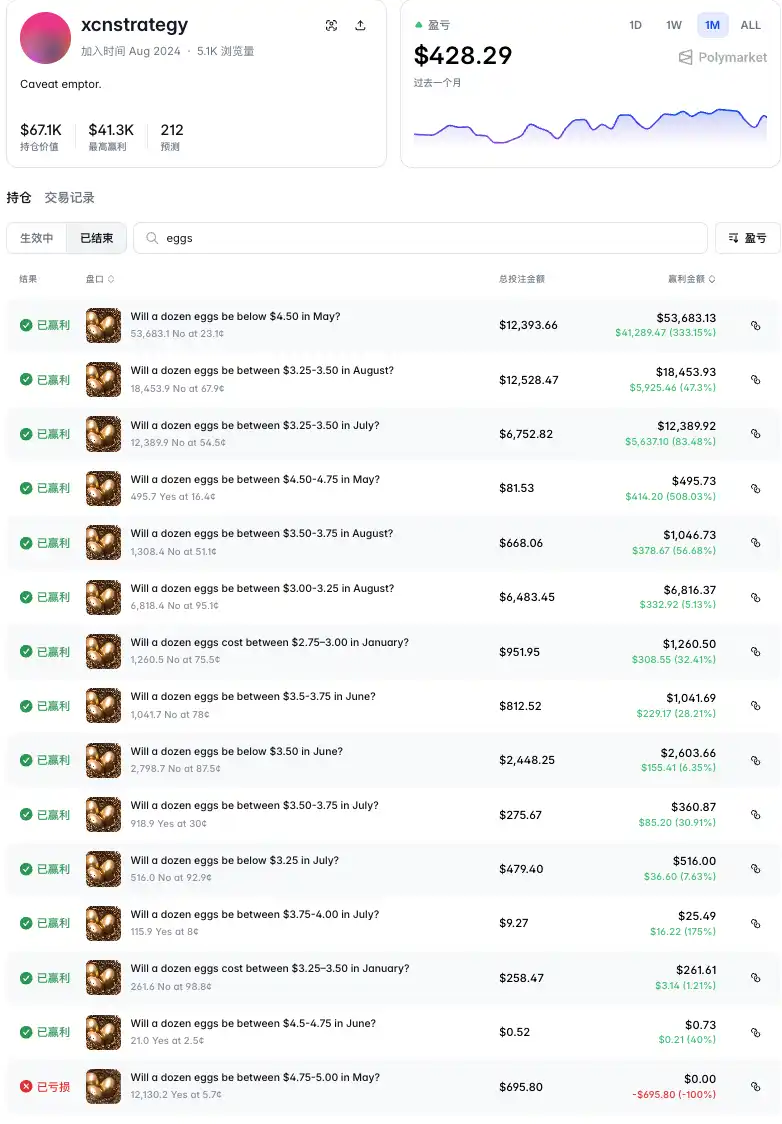Select the ALL time range button
Screen dimensions: 782x1124
click(x=750, y=26)
